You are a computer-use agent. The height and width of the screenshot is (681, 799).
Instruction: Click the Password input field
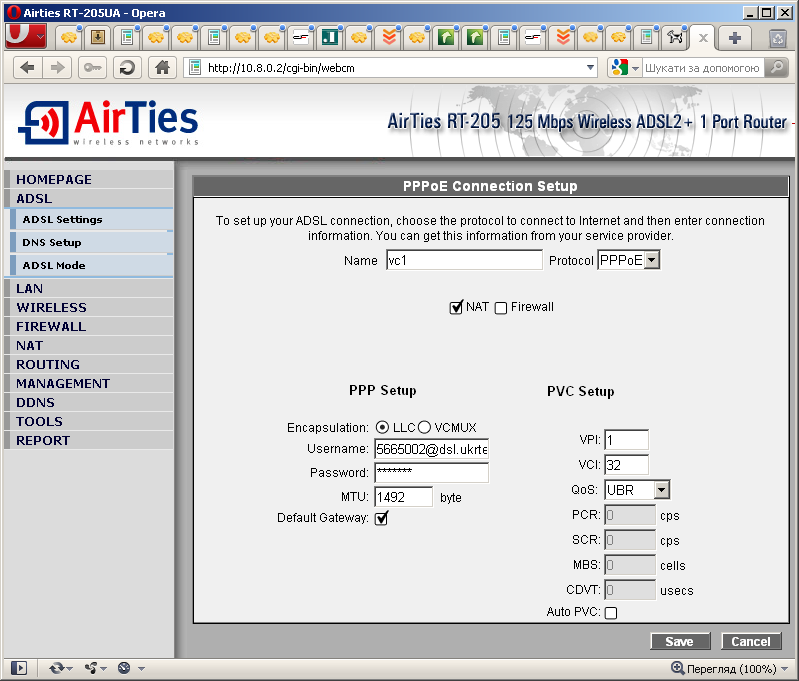coord(432,473)
